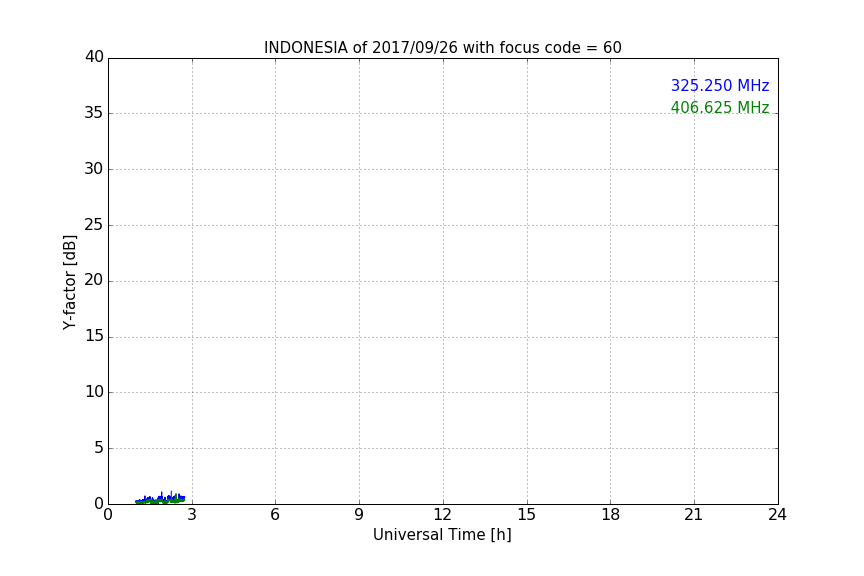
Task: Click the plot title 'INDONESIA of 2017/09/26 with focus code = 60'
Action: click(x=442, y=47)
